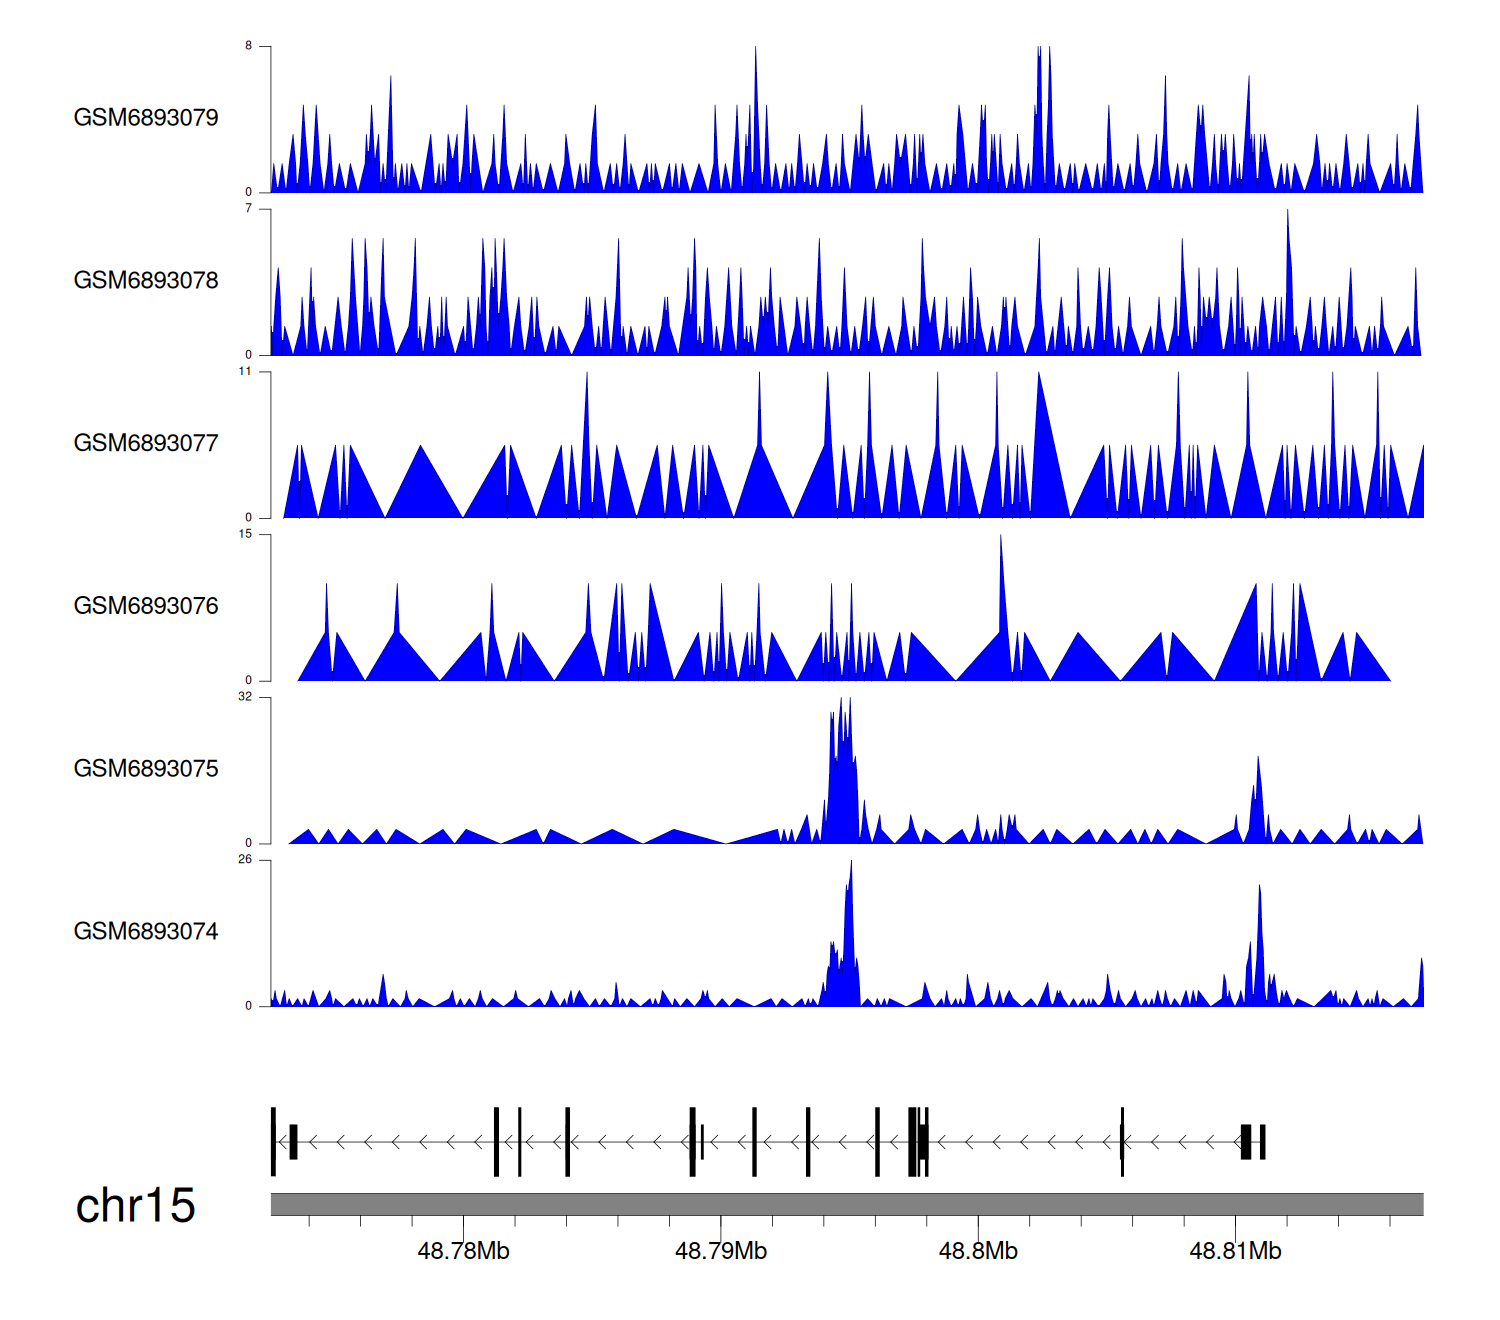Click the leftmost exon of the gene model
This screenshot has height=1320, width=1500.
pos(273,1141)
